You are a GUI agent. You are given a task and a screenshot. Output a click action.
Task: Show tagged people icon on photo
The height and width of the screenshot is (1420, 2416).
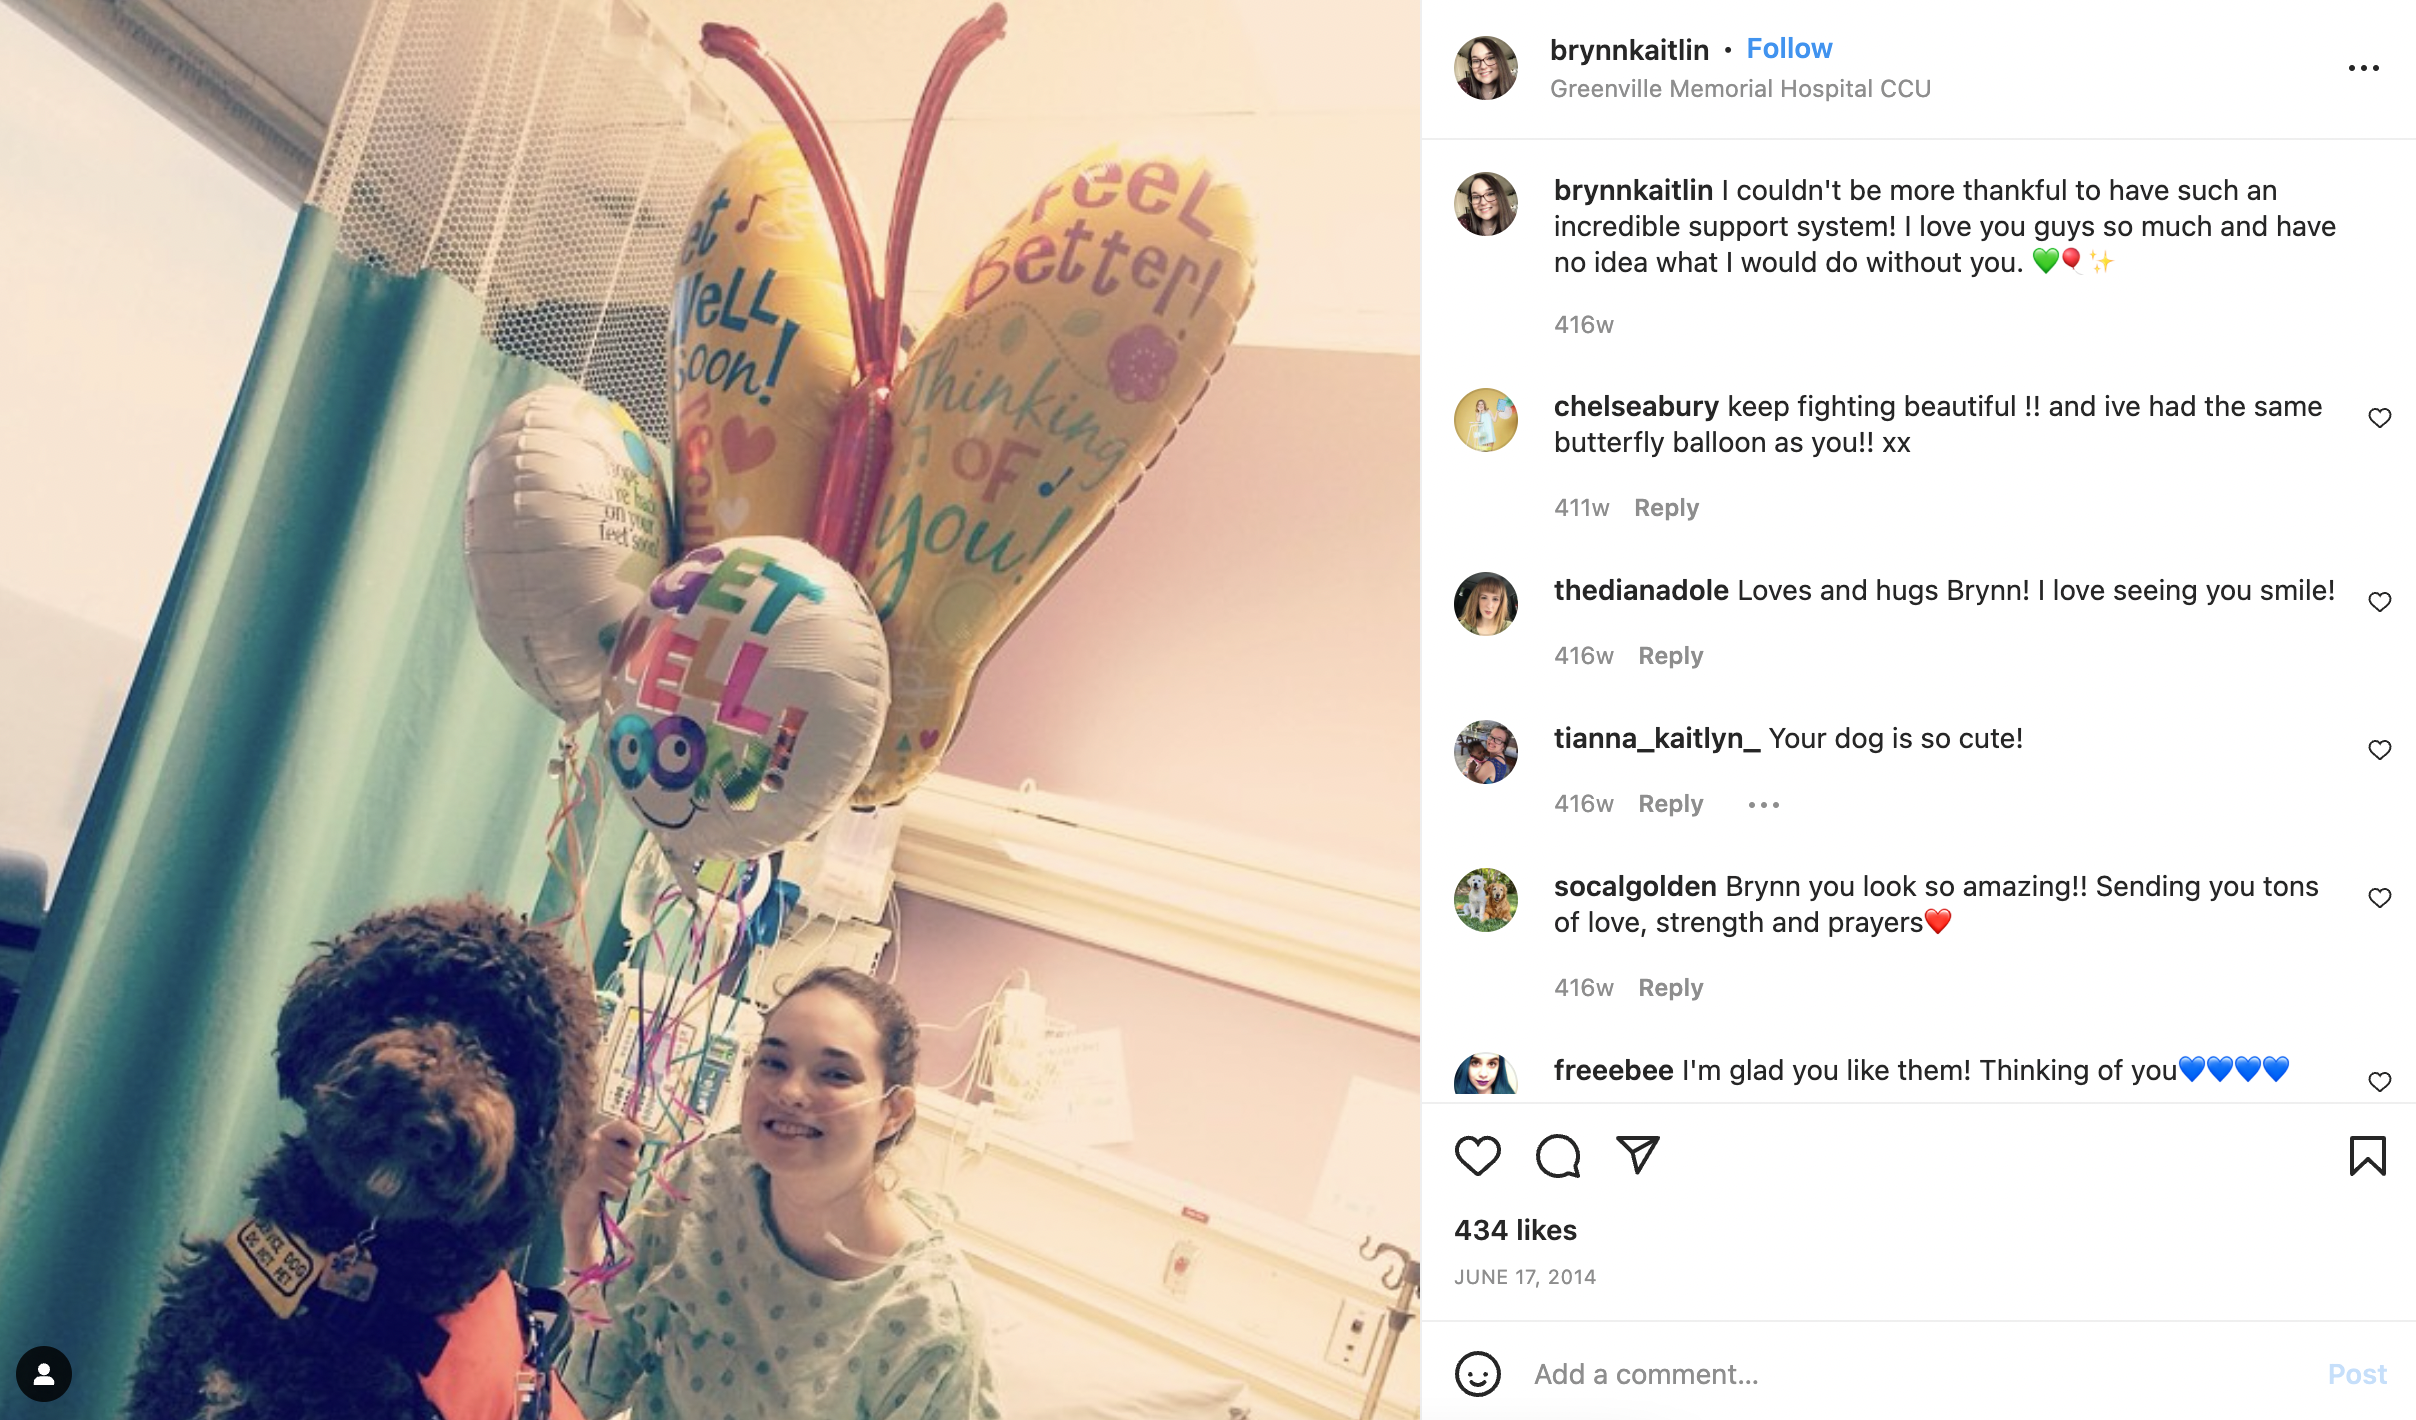pyautogui.click(x=44, y=1374)
